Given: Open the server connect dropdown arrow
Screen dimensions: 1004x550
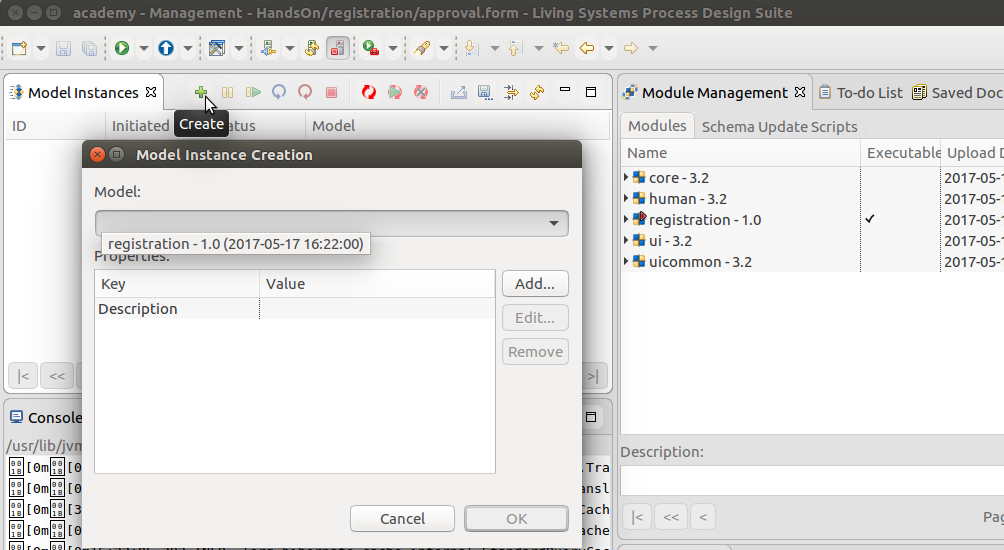Looking at the screenshot, I should pos(290,49).
